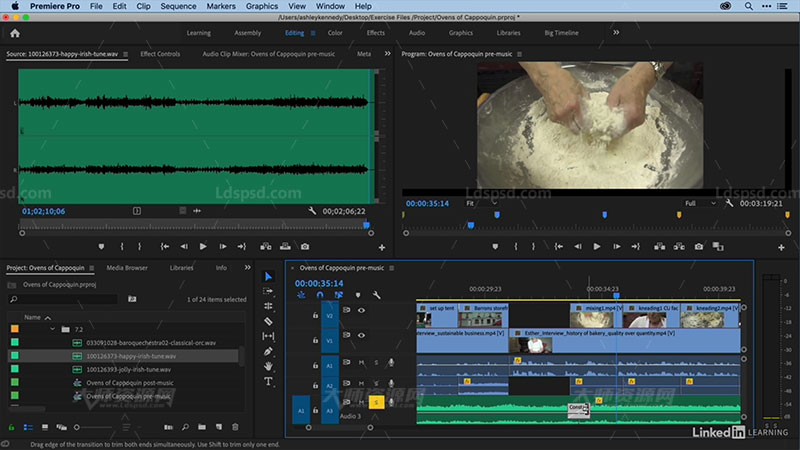Toggle Snap magnet in timeline

320,295
